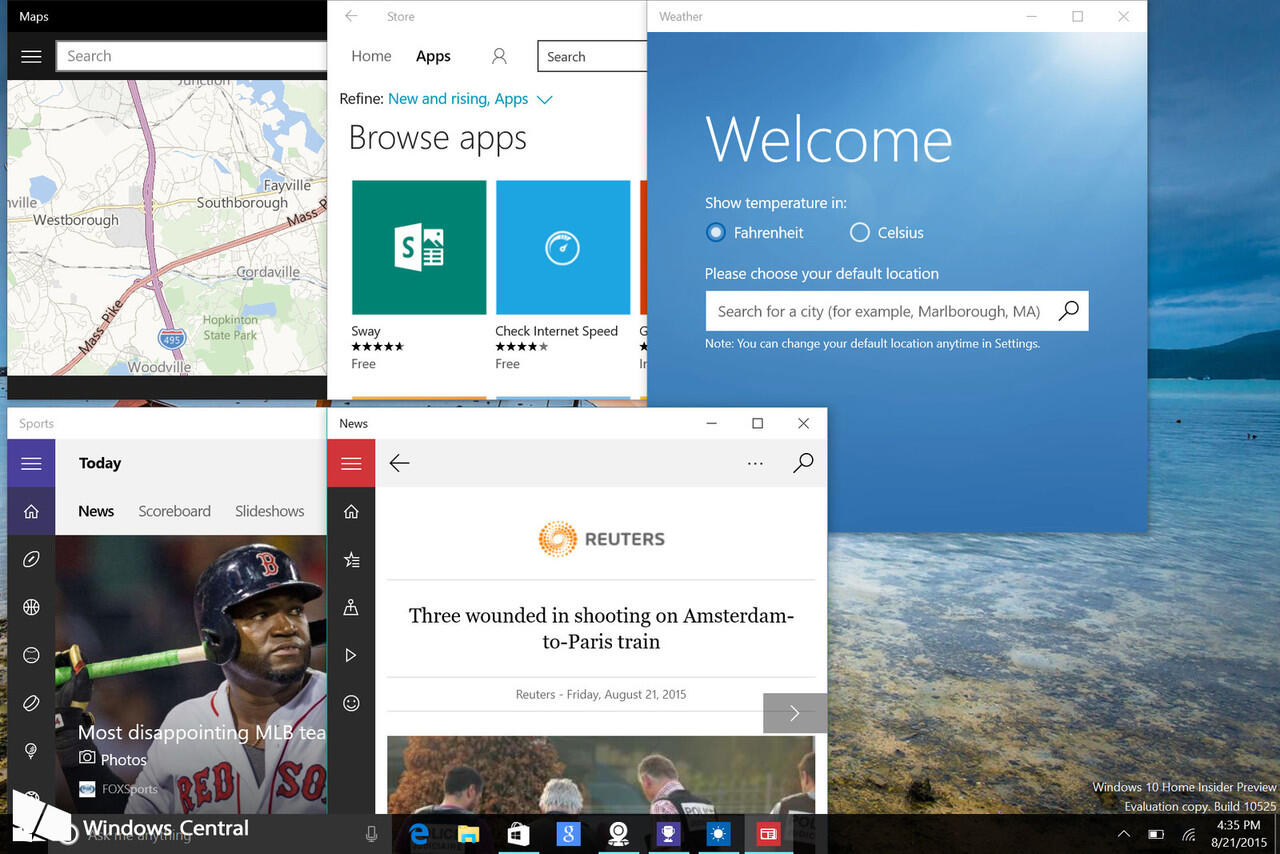Viewport: 1280px width, 854px height.
Task: Expand hidden icons in the system tray
Action: (1123, 833)
